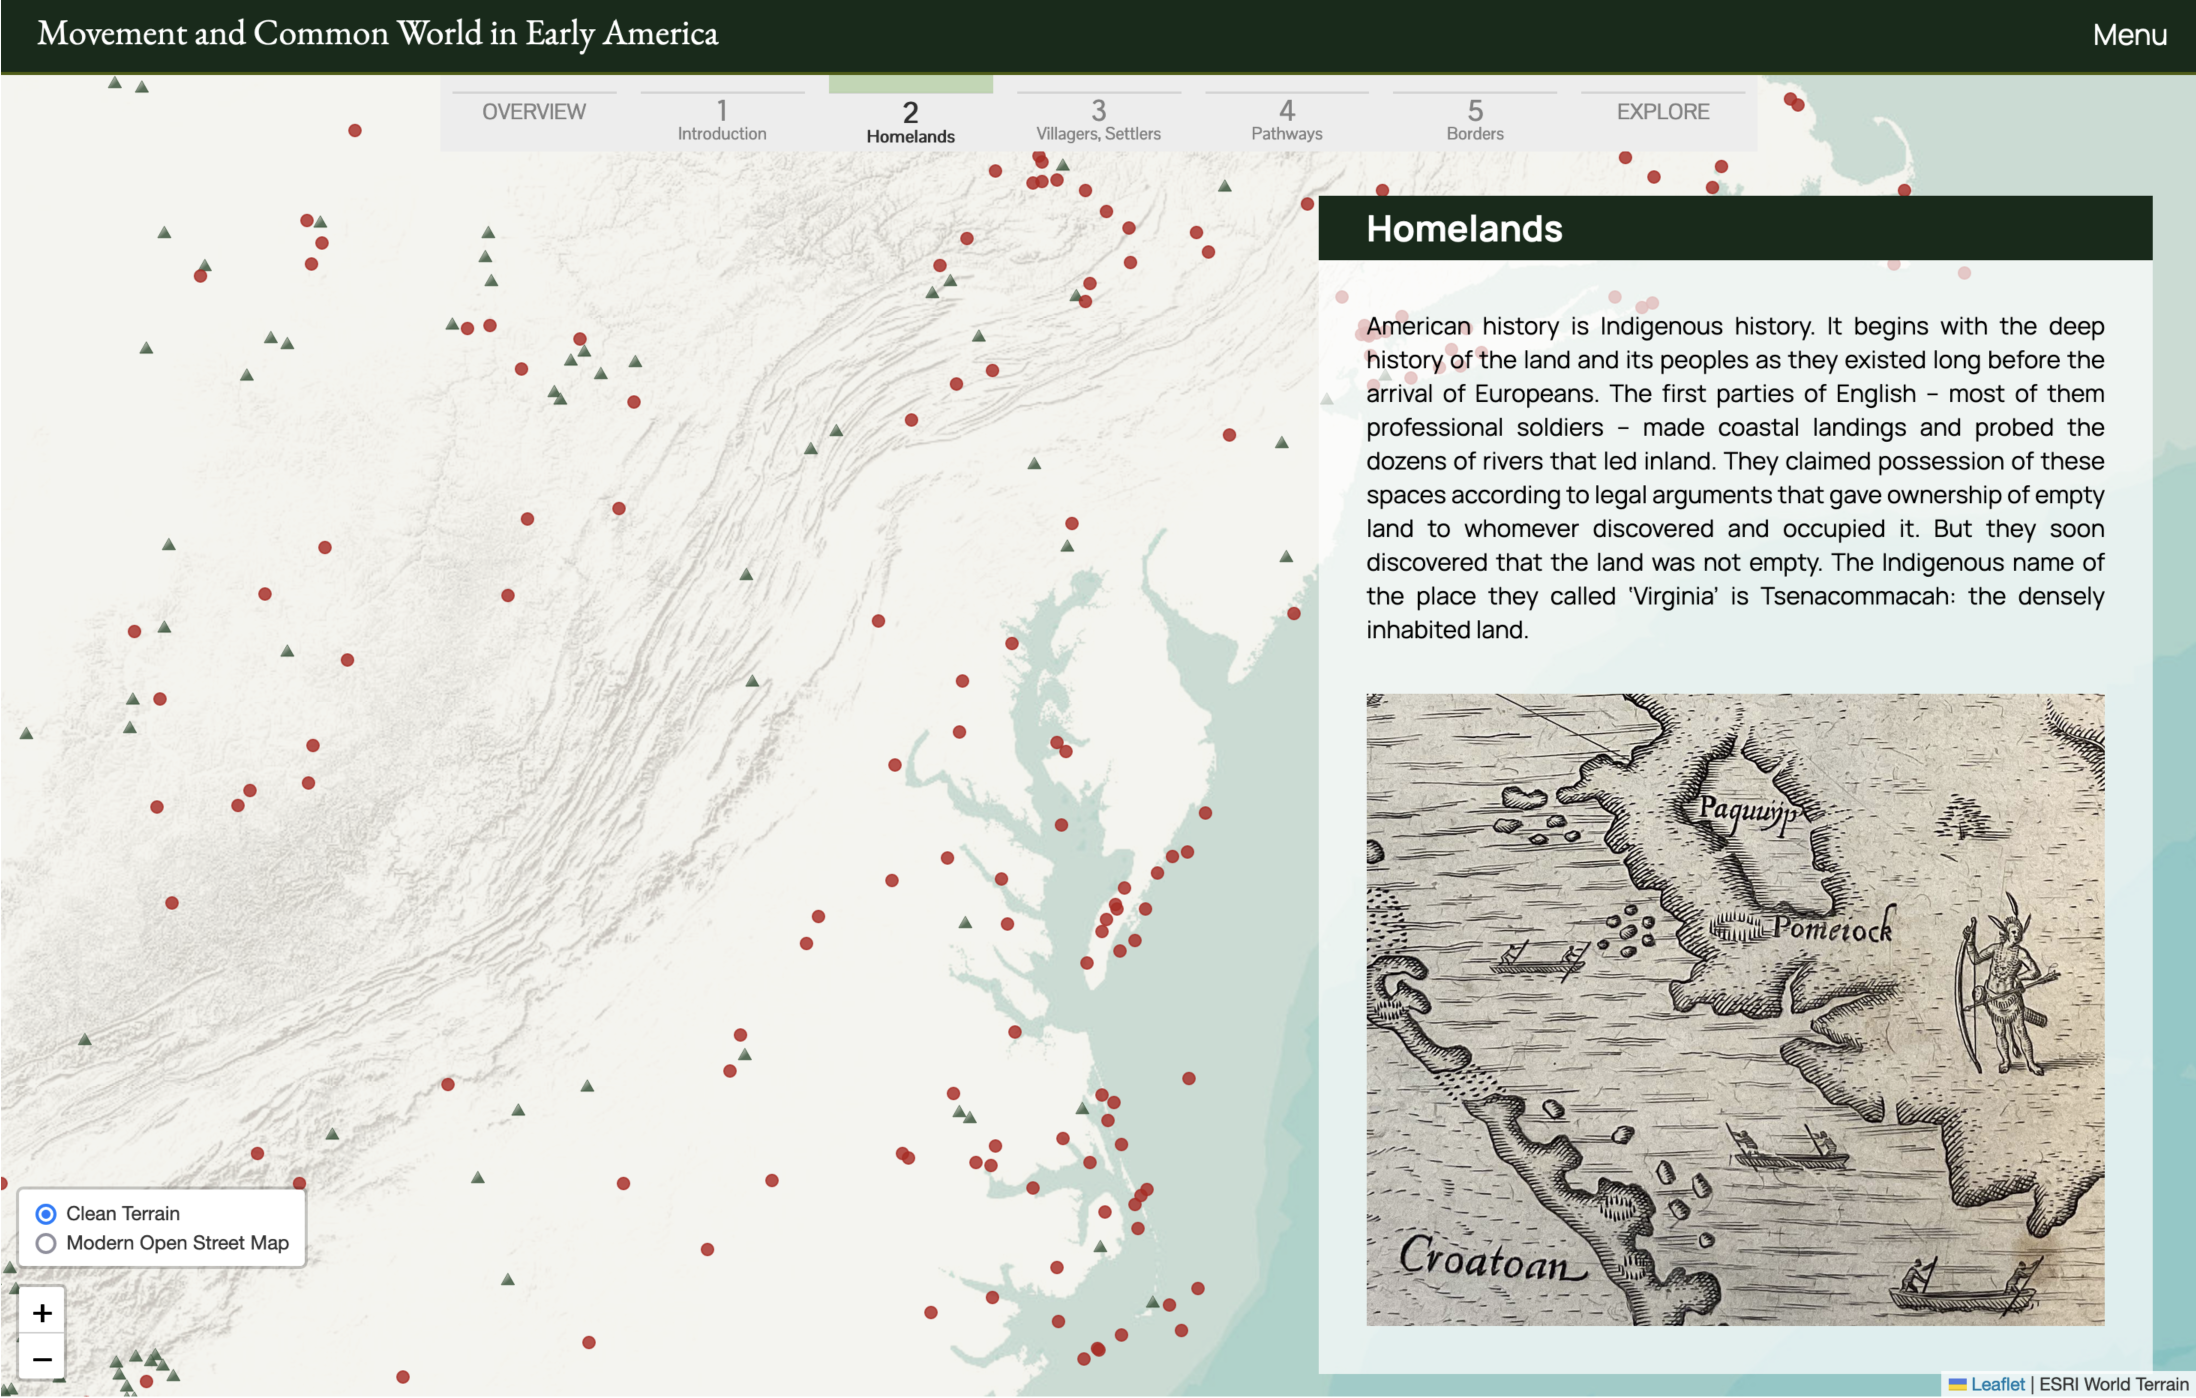Go to chapter 1 Introduction tab
Viewport: 2196px width, 1398px height.
coord(722,120)
